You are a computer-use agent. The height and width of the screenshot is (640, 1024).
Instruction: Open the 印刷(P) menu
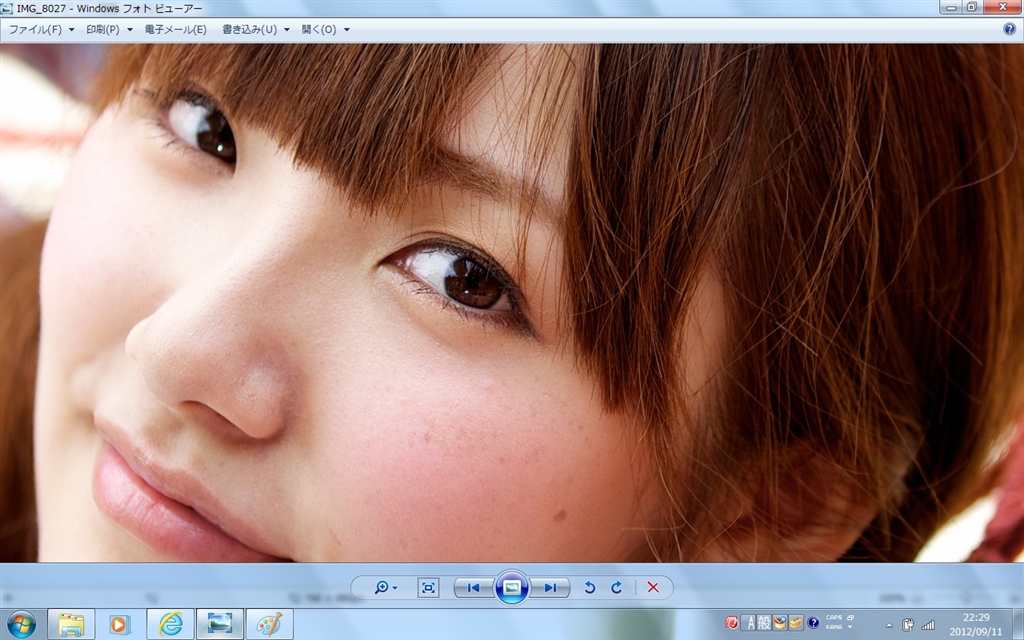click(109, 29)
